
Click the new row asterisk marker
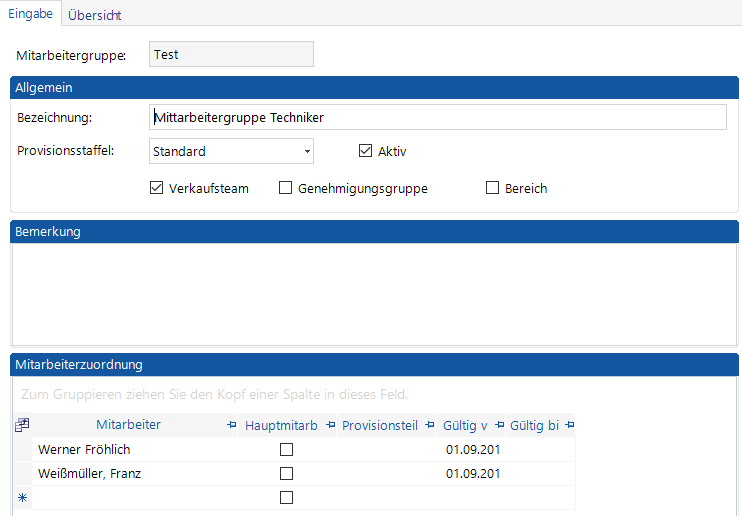coord(22,497)
